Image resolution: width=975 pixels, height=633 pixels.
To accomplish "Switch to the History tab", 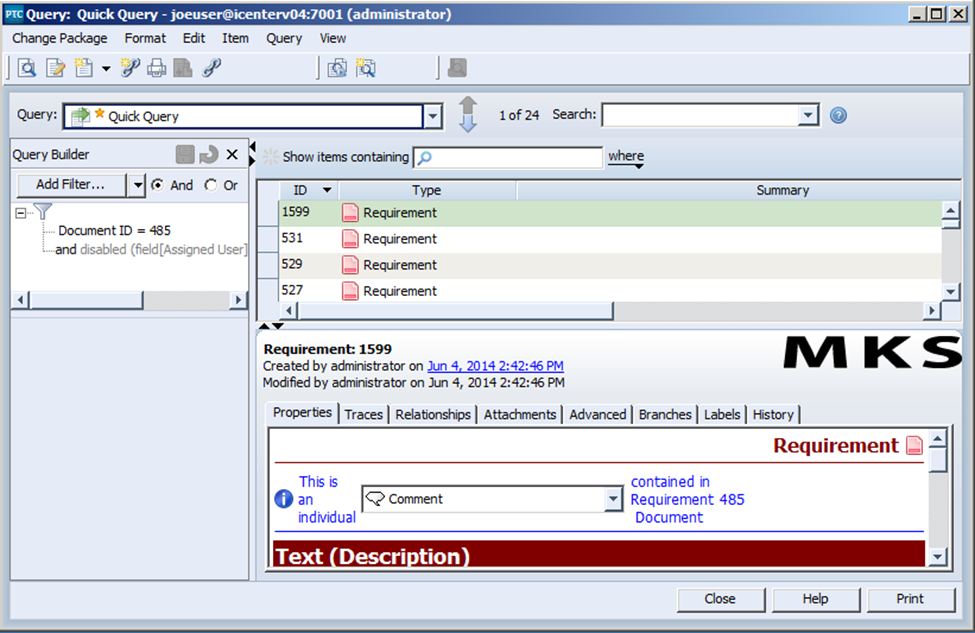I will [x=773, y=414].
